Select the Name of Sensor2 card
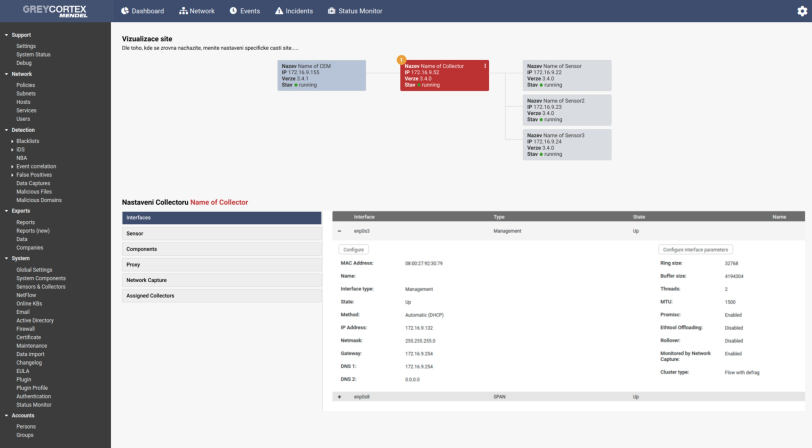This screenshot has width=812, height=448. (567, 110)
